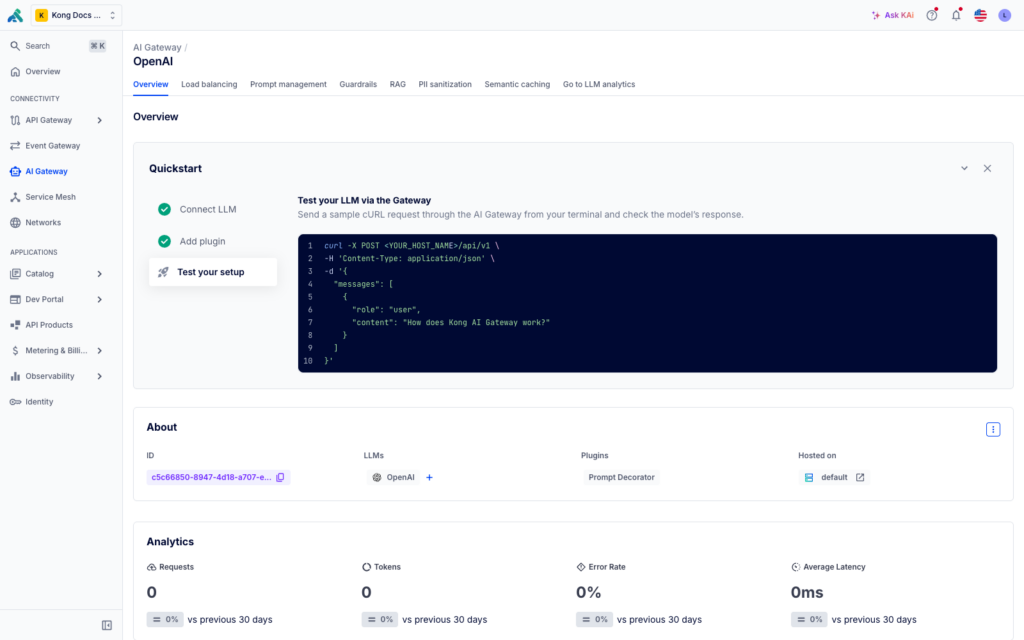Click the OpenAI LLM badge
Screen dimensions: 1024x640
click(x=394, y=477)
